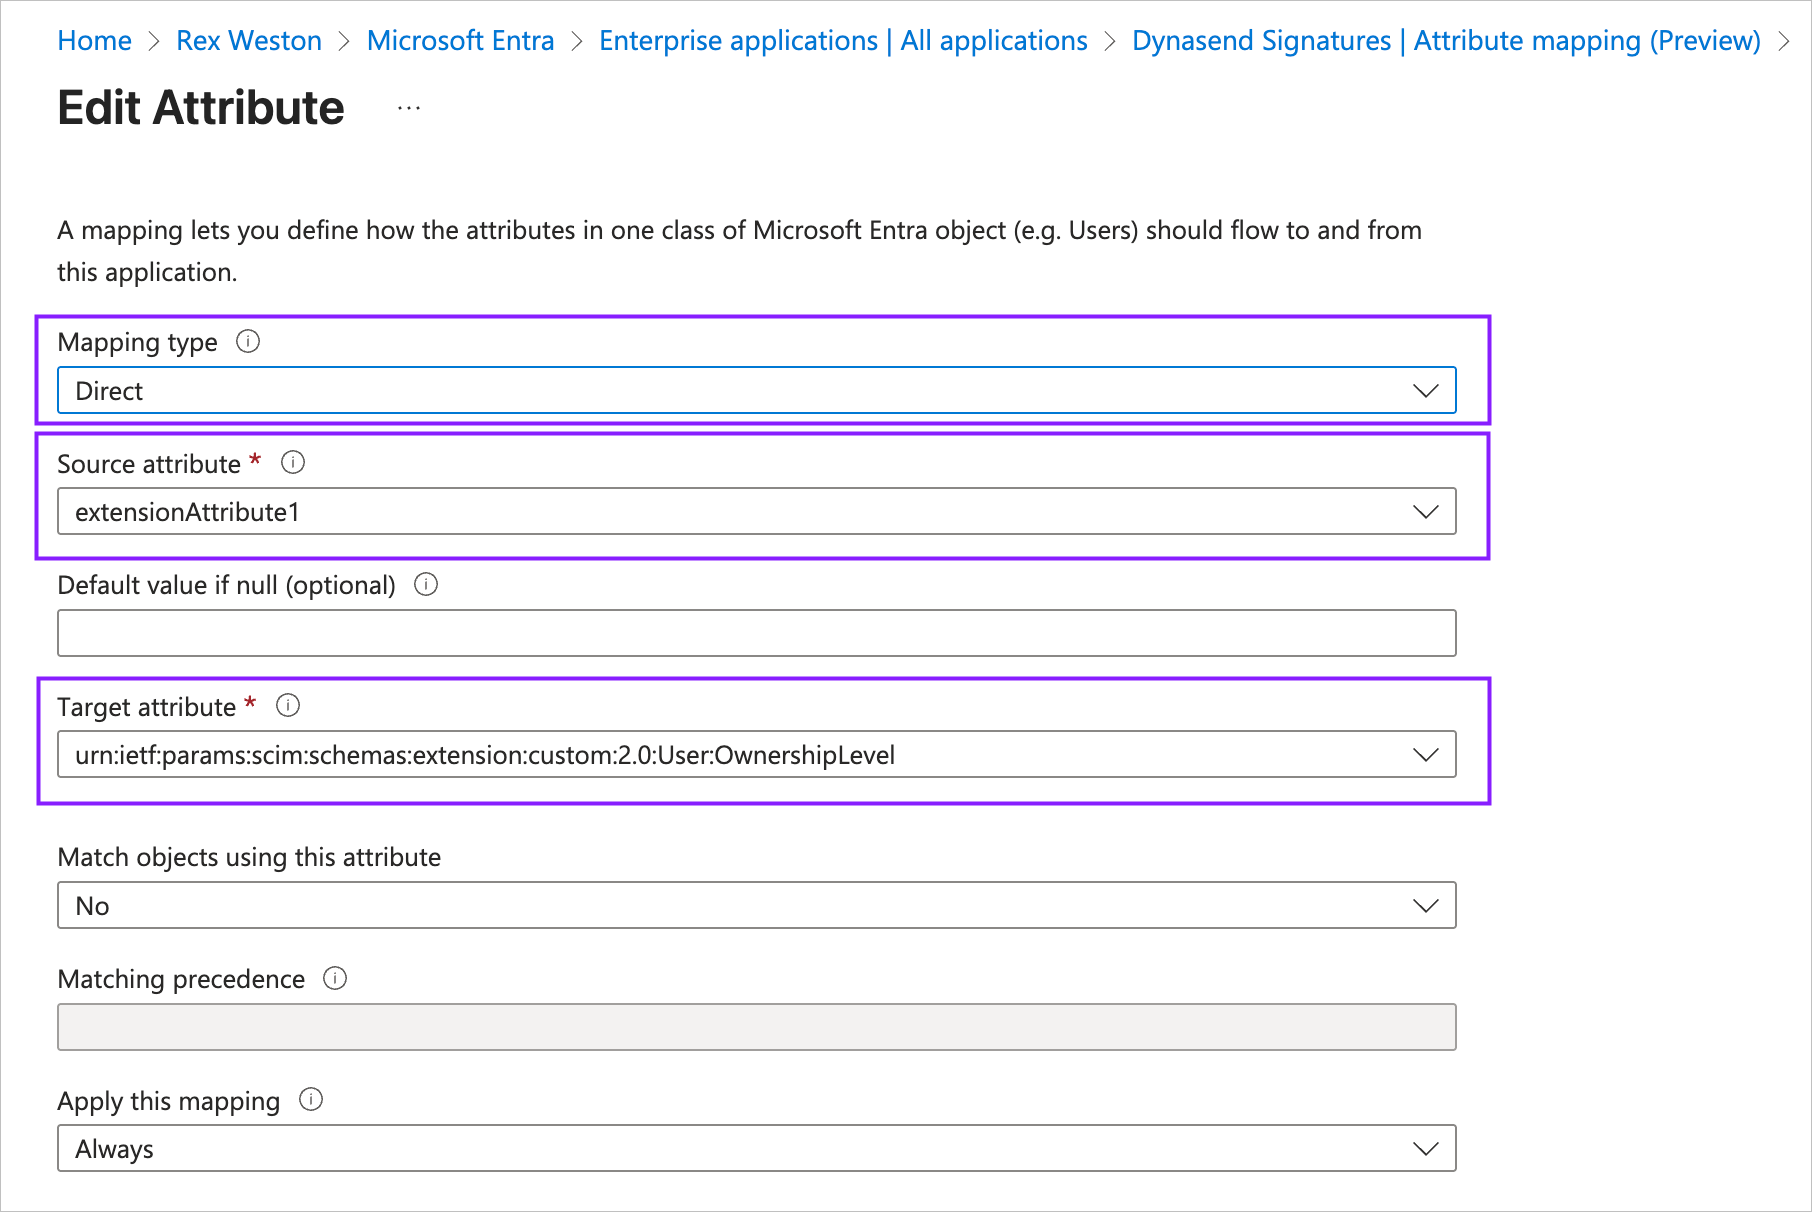Click the Source attribute info icon
The width and height of the screenshot is (1812, 1212).
[292, 462]
